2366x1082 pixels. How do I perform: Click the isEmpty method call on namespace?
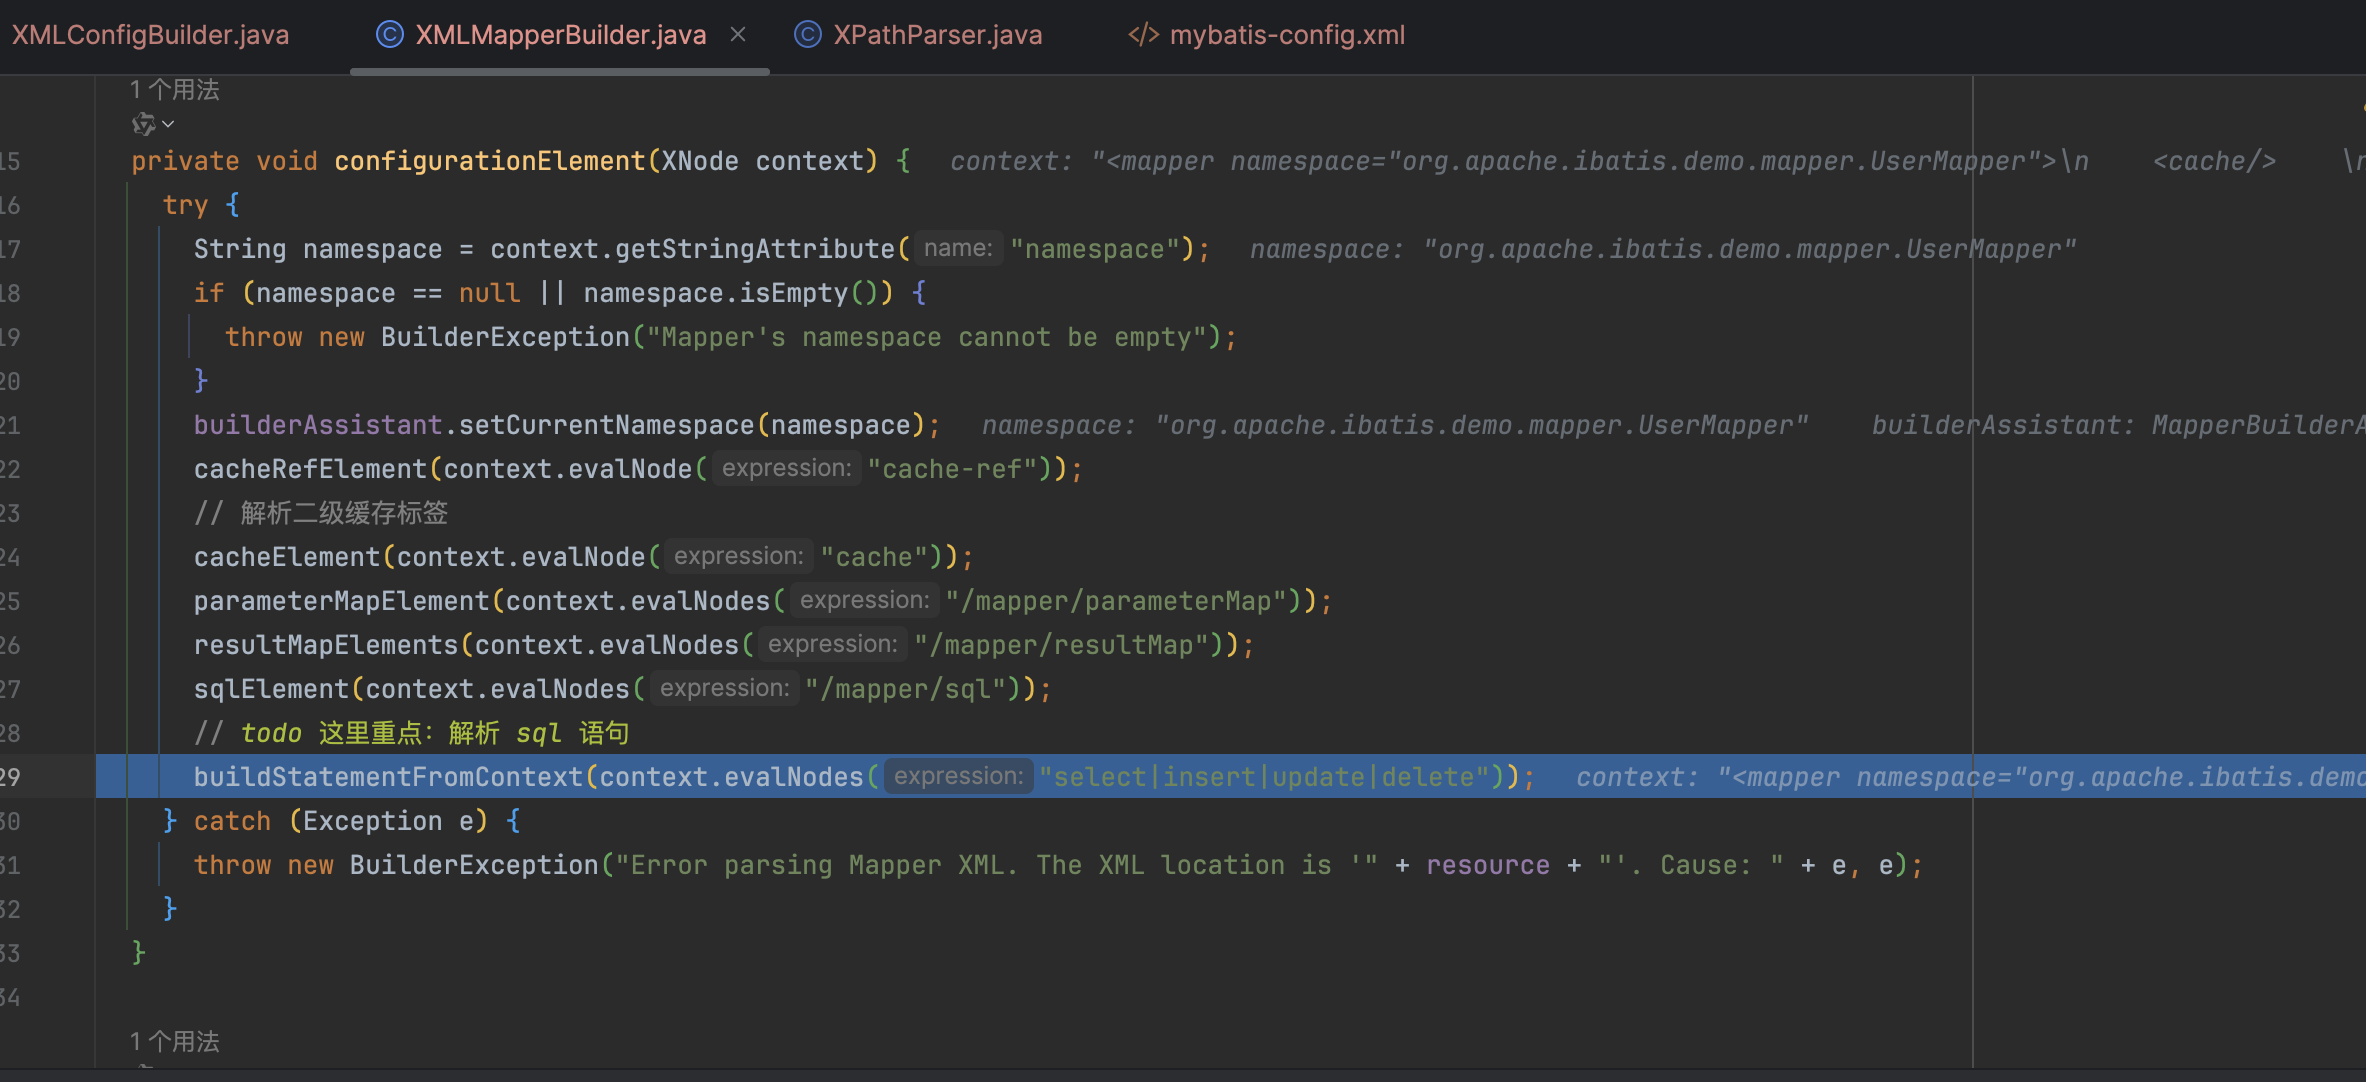(x=794, y=293)
